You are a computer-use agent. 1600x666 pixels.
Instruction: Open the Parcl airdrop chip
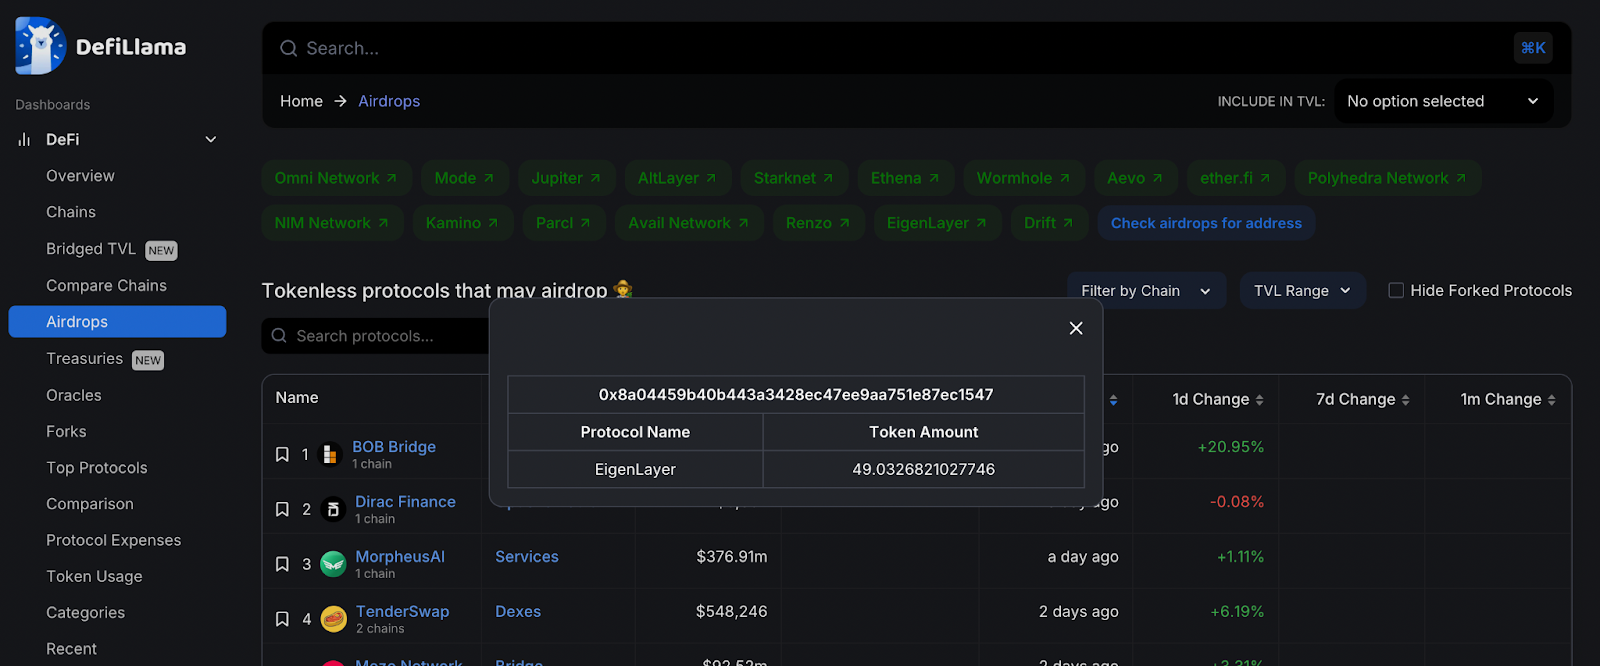563,223
